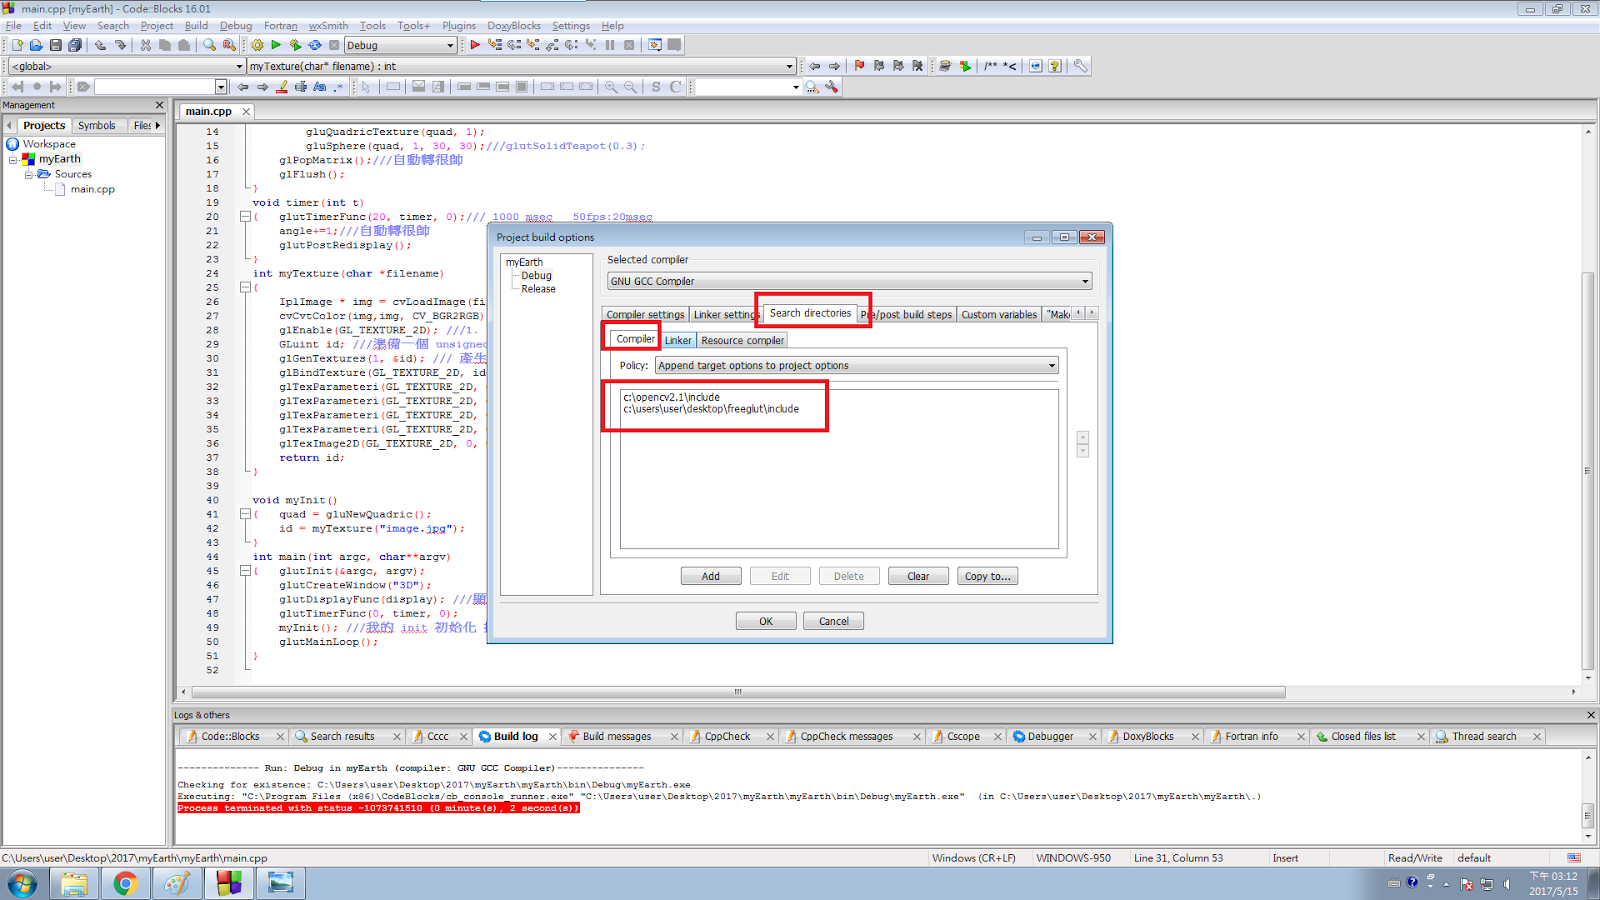Click the DoxyBlocks block comment icon

990,66
